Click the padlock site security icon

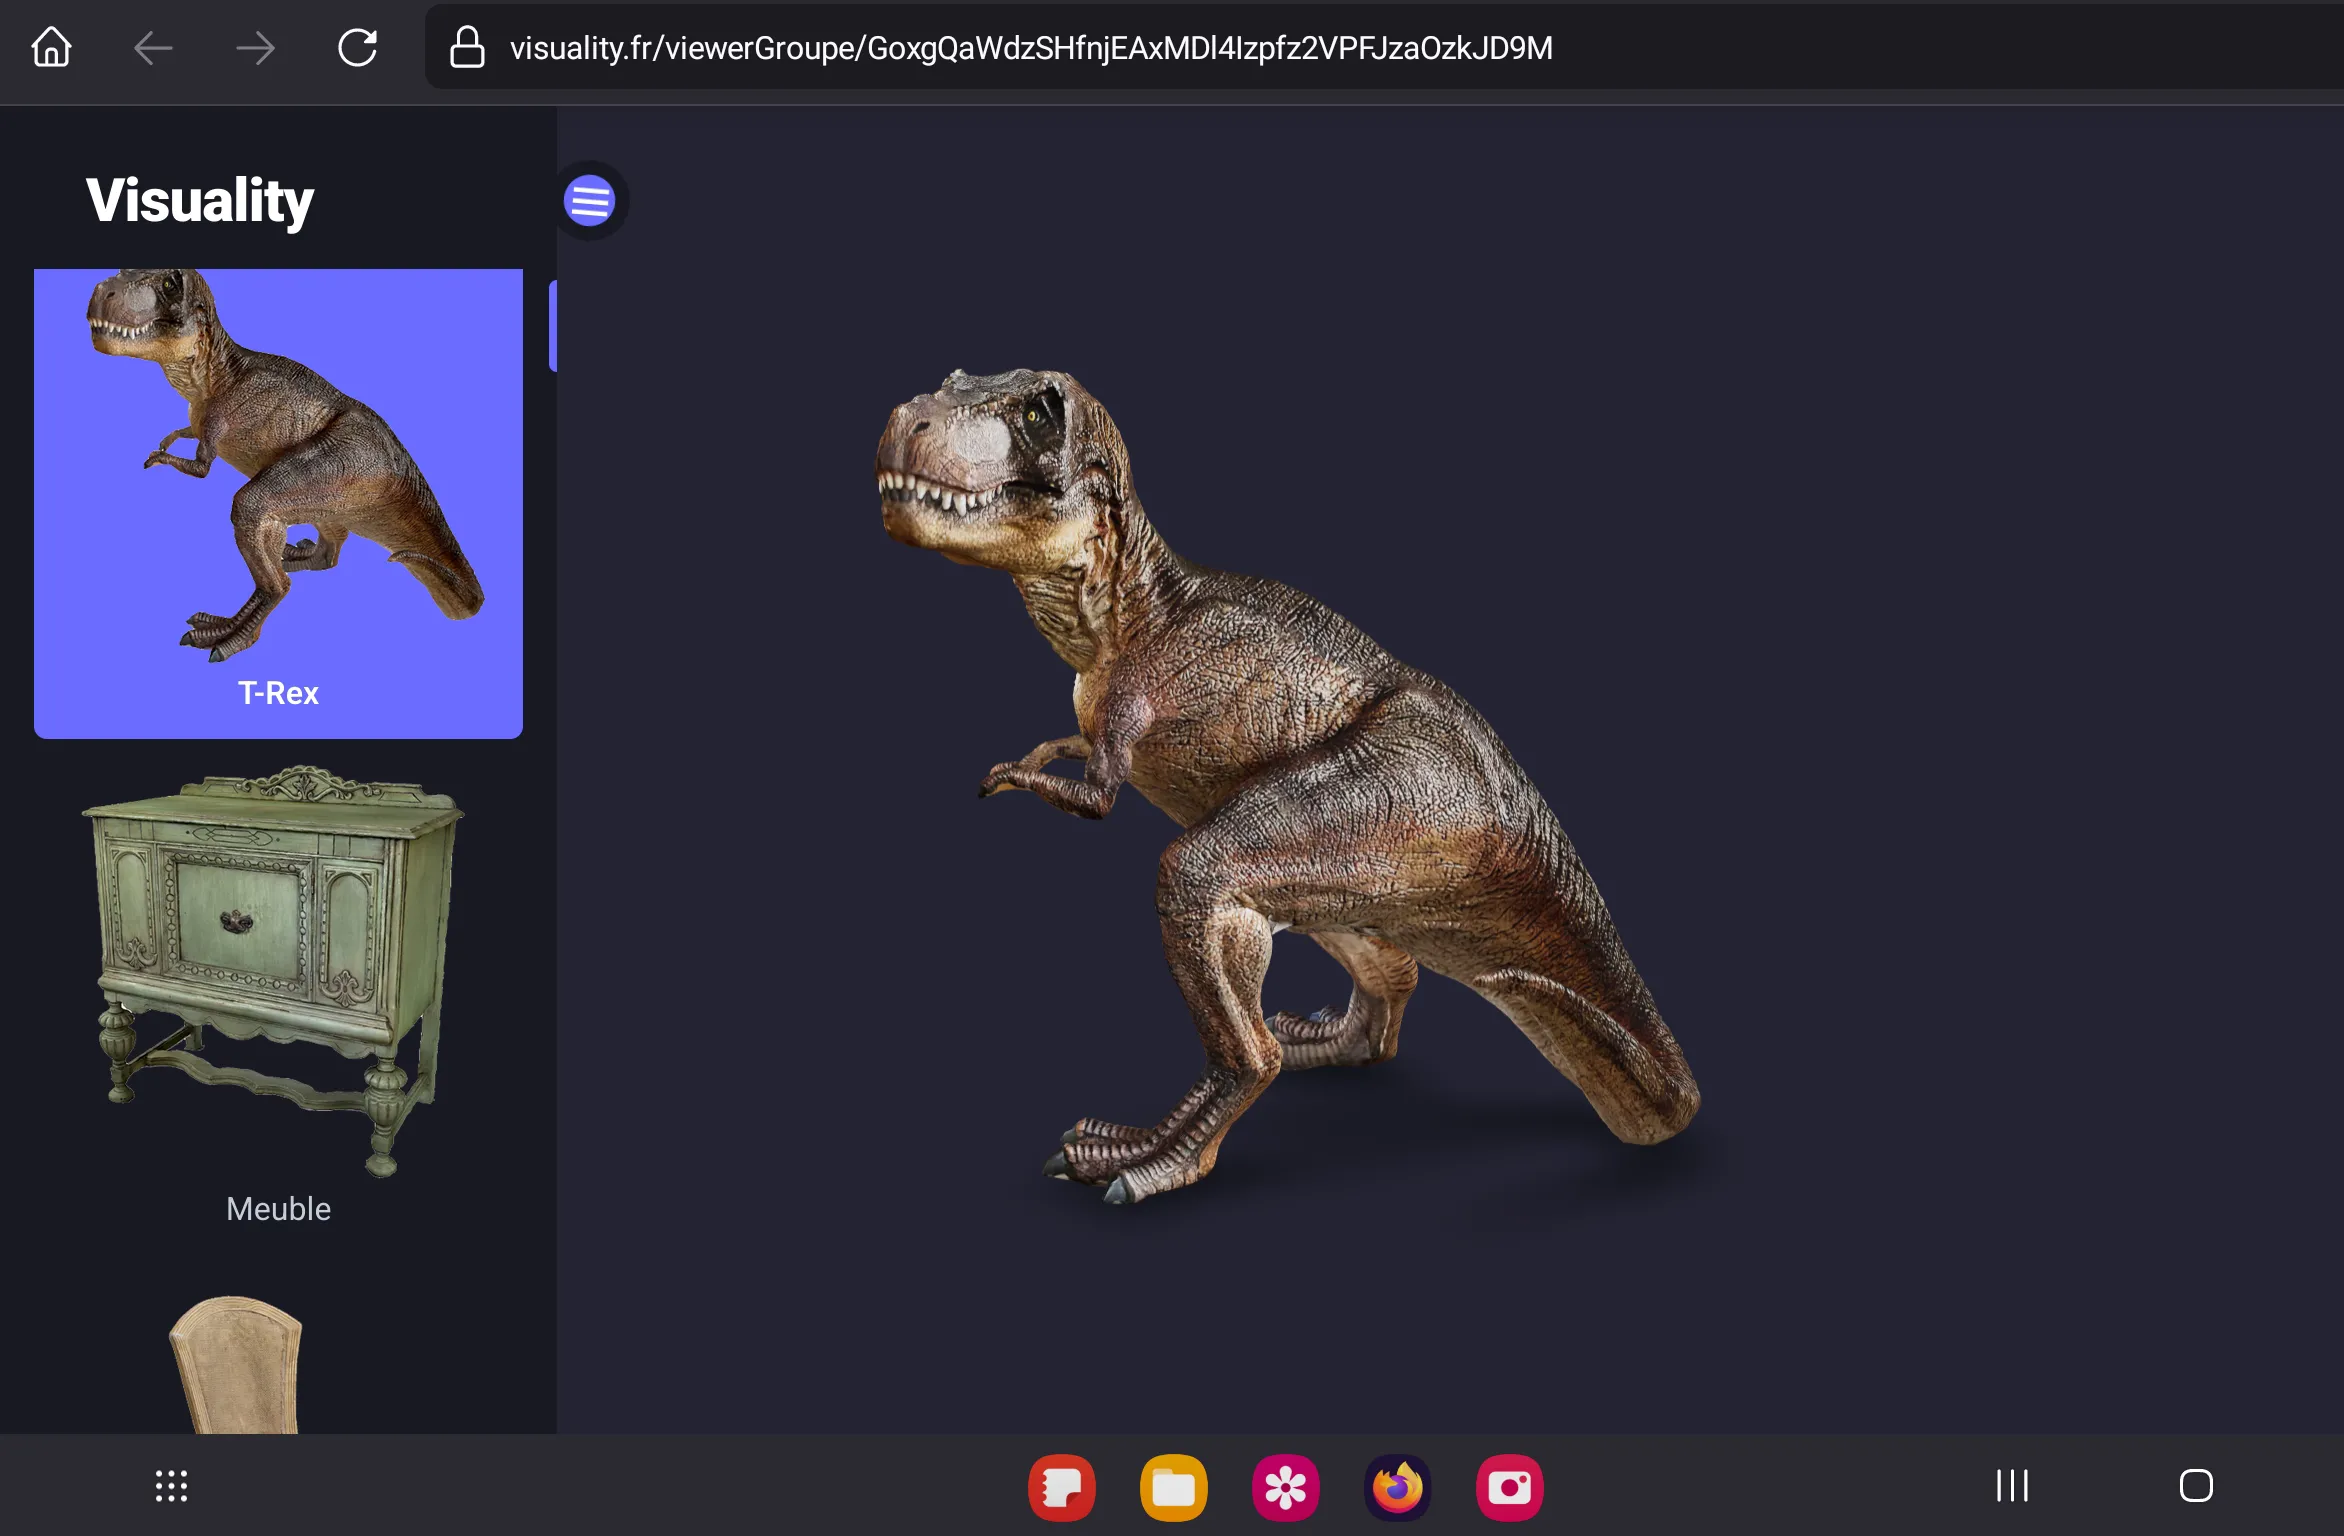[x=467, y=47]
